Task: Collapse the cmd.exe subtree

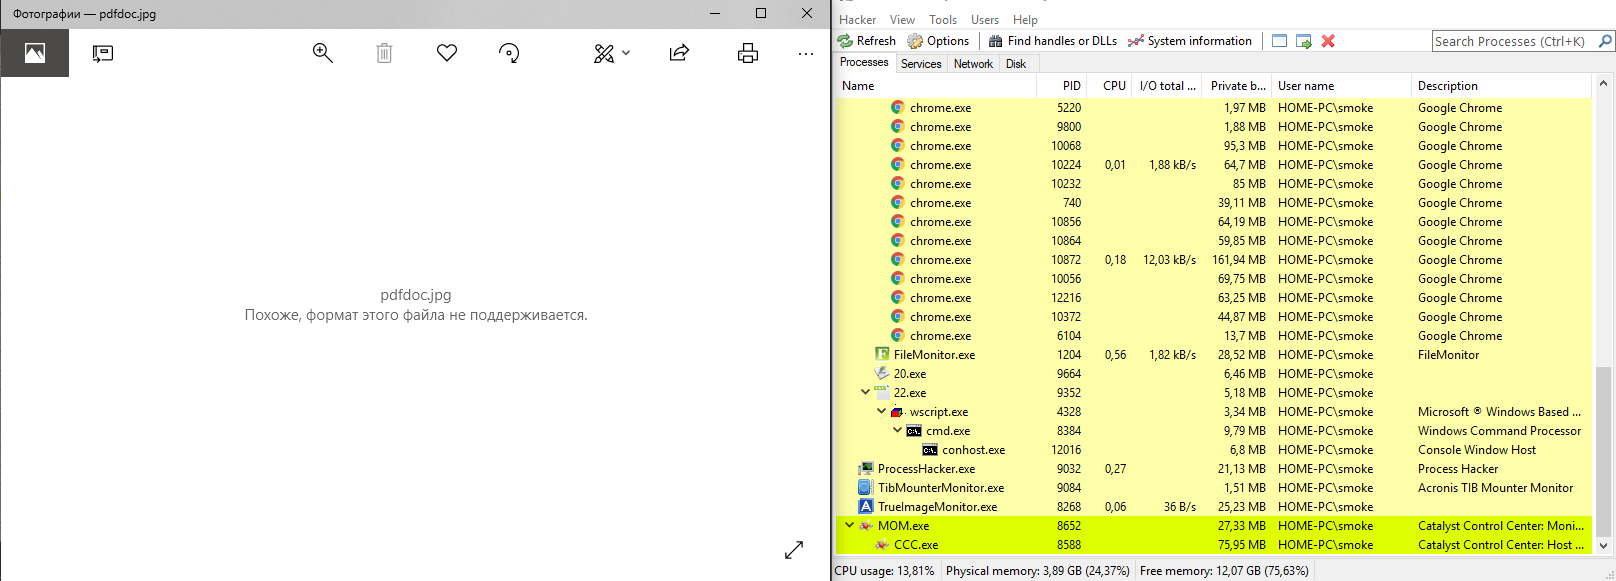Action: click(x=897, y=431)
